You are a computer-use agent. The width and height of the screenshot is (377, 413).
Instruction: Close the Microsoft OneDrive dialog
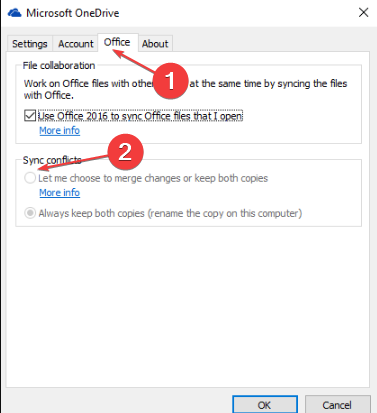click(363, 13)
